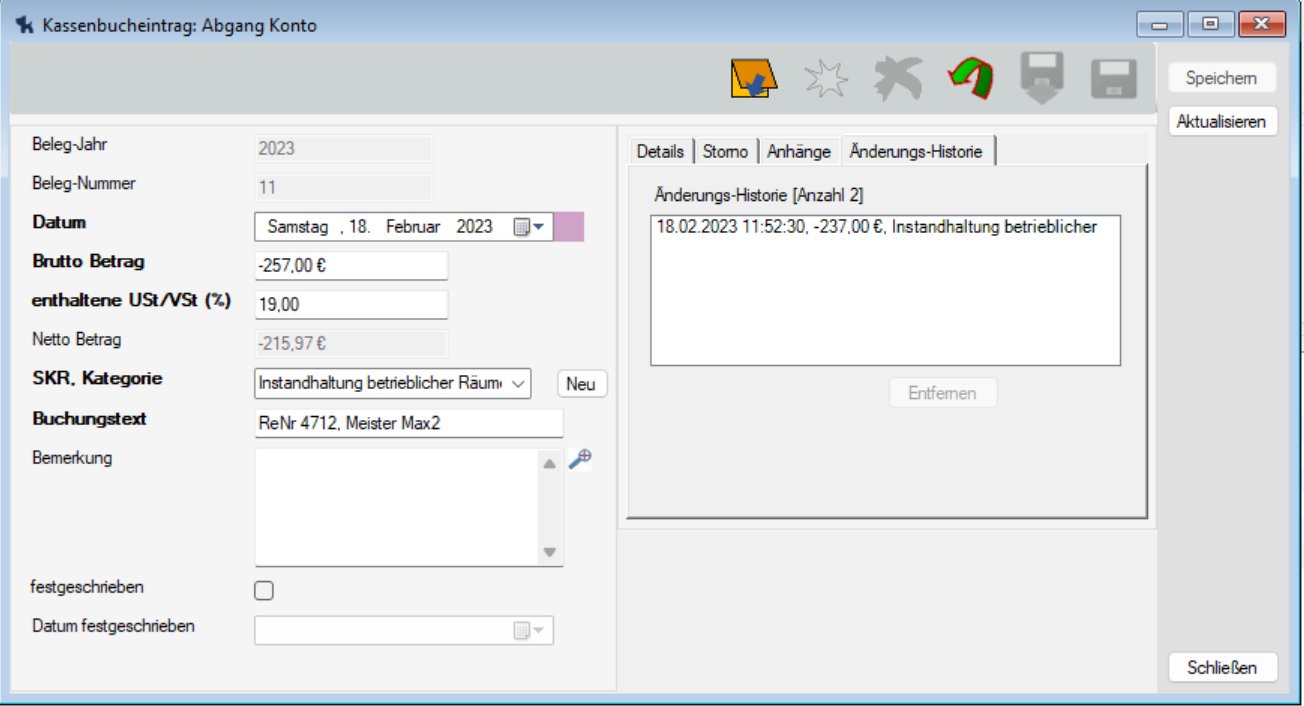Click the plain grey floppy disk icon

1113,79
